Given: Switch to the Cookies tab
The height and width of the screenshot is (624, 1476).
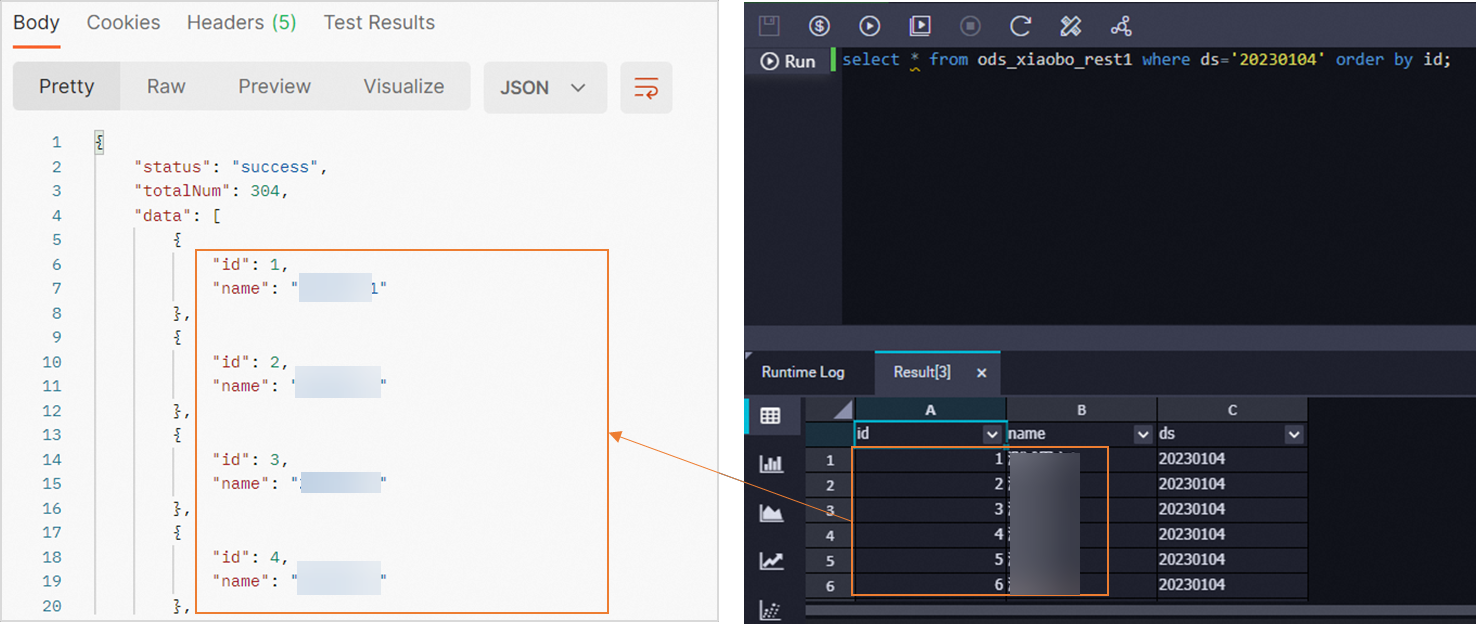Looking at the screenshot, I should (x=123, y=22).
